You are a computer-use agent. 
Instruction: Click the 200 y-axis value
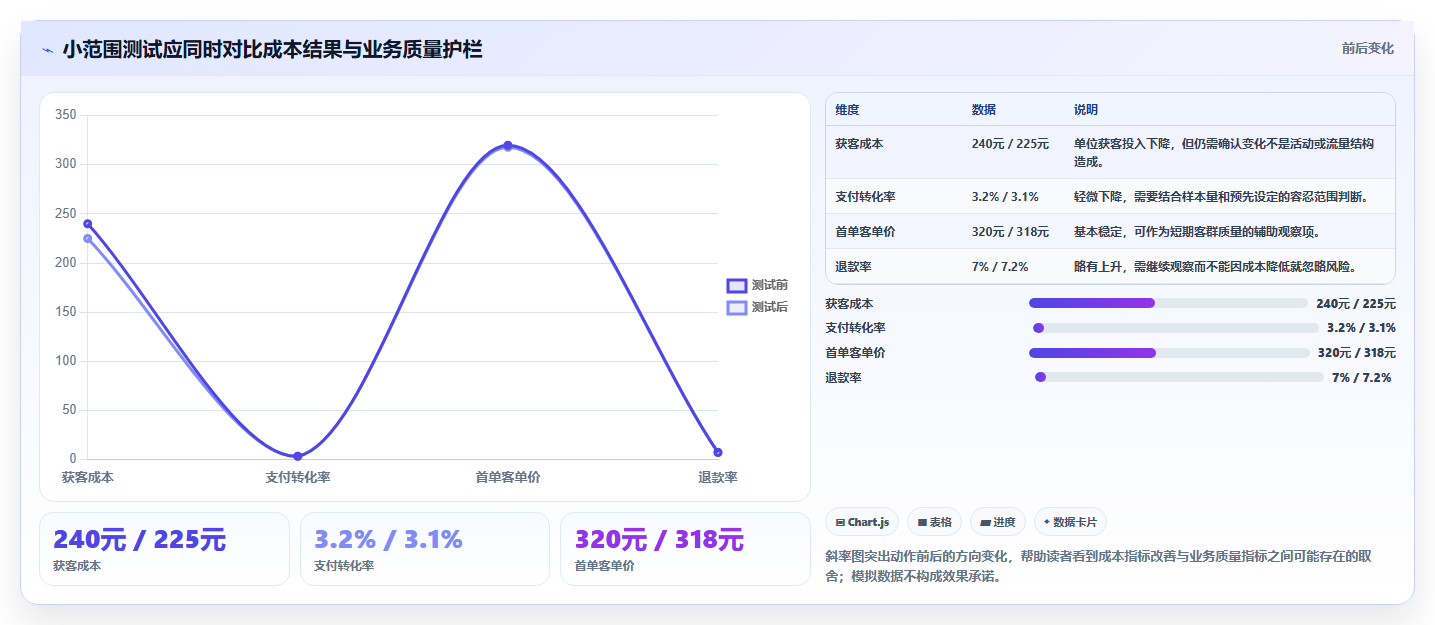pyautogui.click(x=66, y=262)
